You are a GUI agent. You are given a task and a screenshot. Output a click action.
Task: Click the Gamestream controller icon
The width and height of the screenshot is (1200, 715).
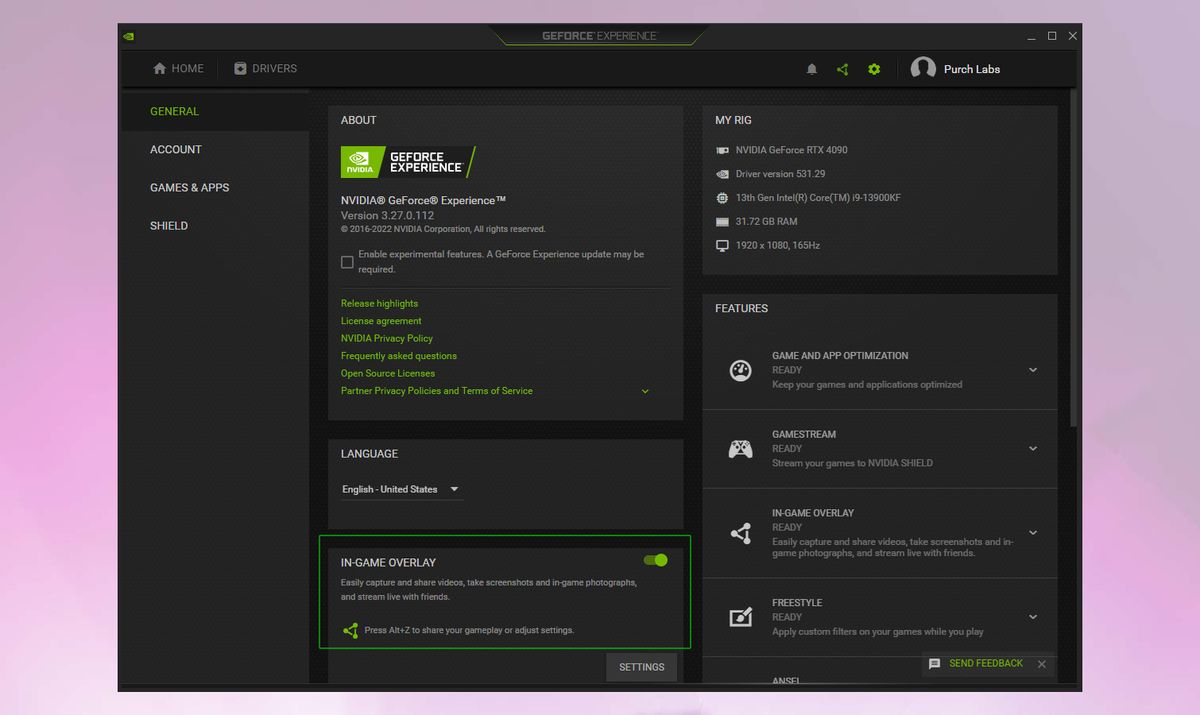(740, 449)
